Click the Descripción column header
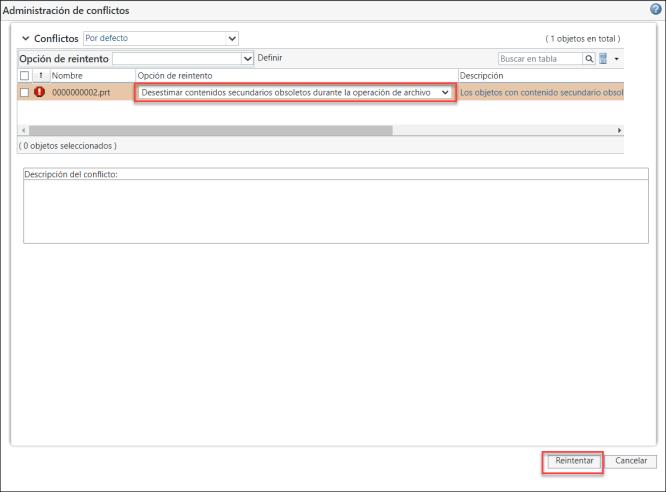The height and width of the screenshot is (492, 666). [481, 76]
